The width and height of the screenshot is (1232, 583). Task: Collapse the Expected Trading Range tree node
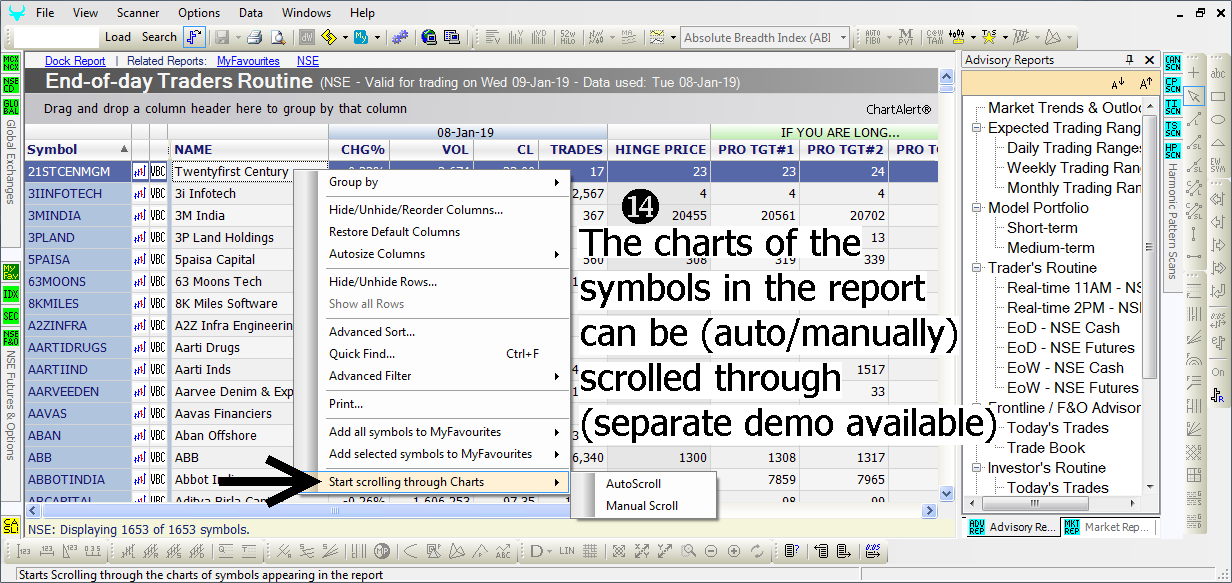(977, 128)
